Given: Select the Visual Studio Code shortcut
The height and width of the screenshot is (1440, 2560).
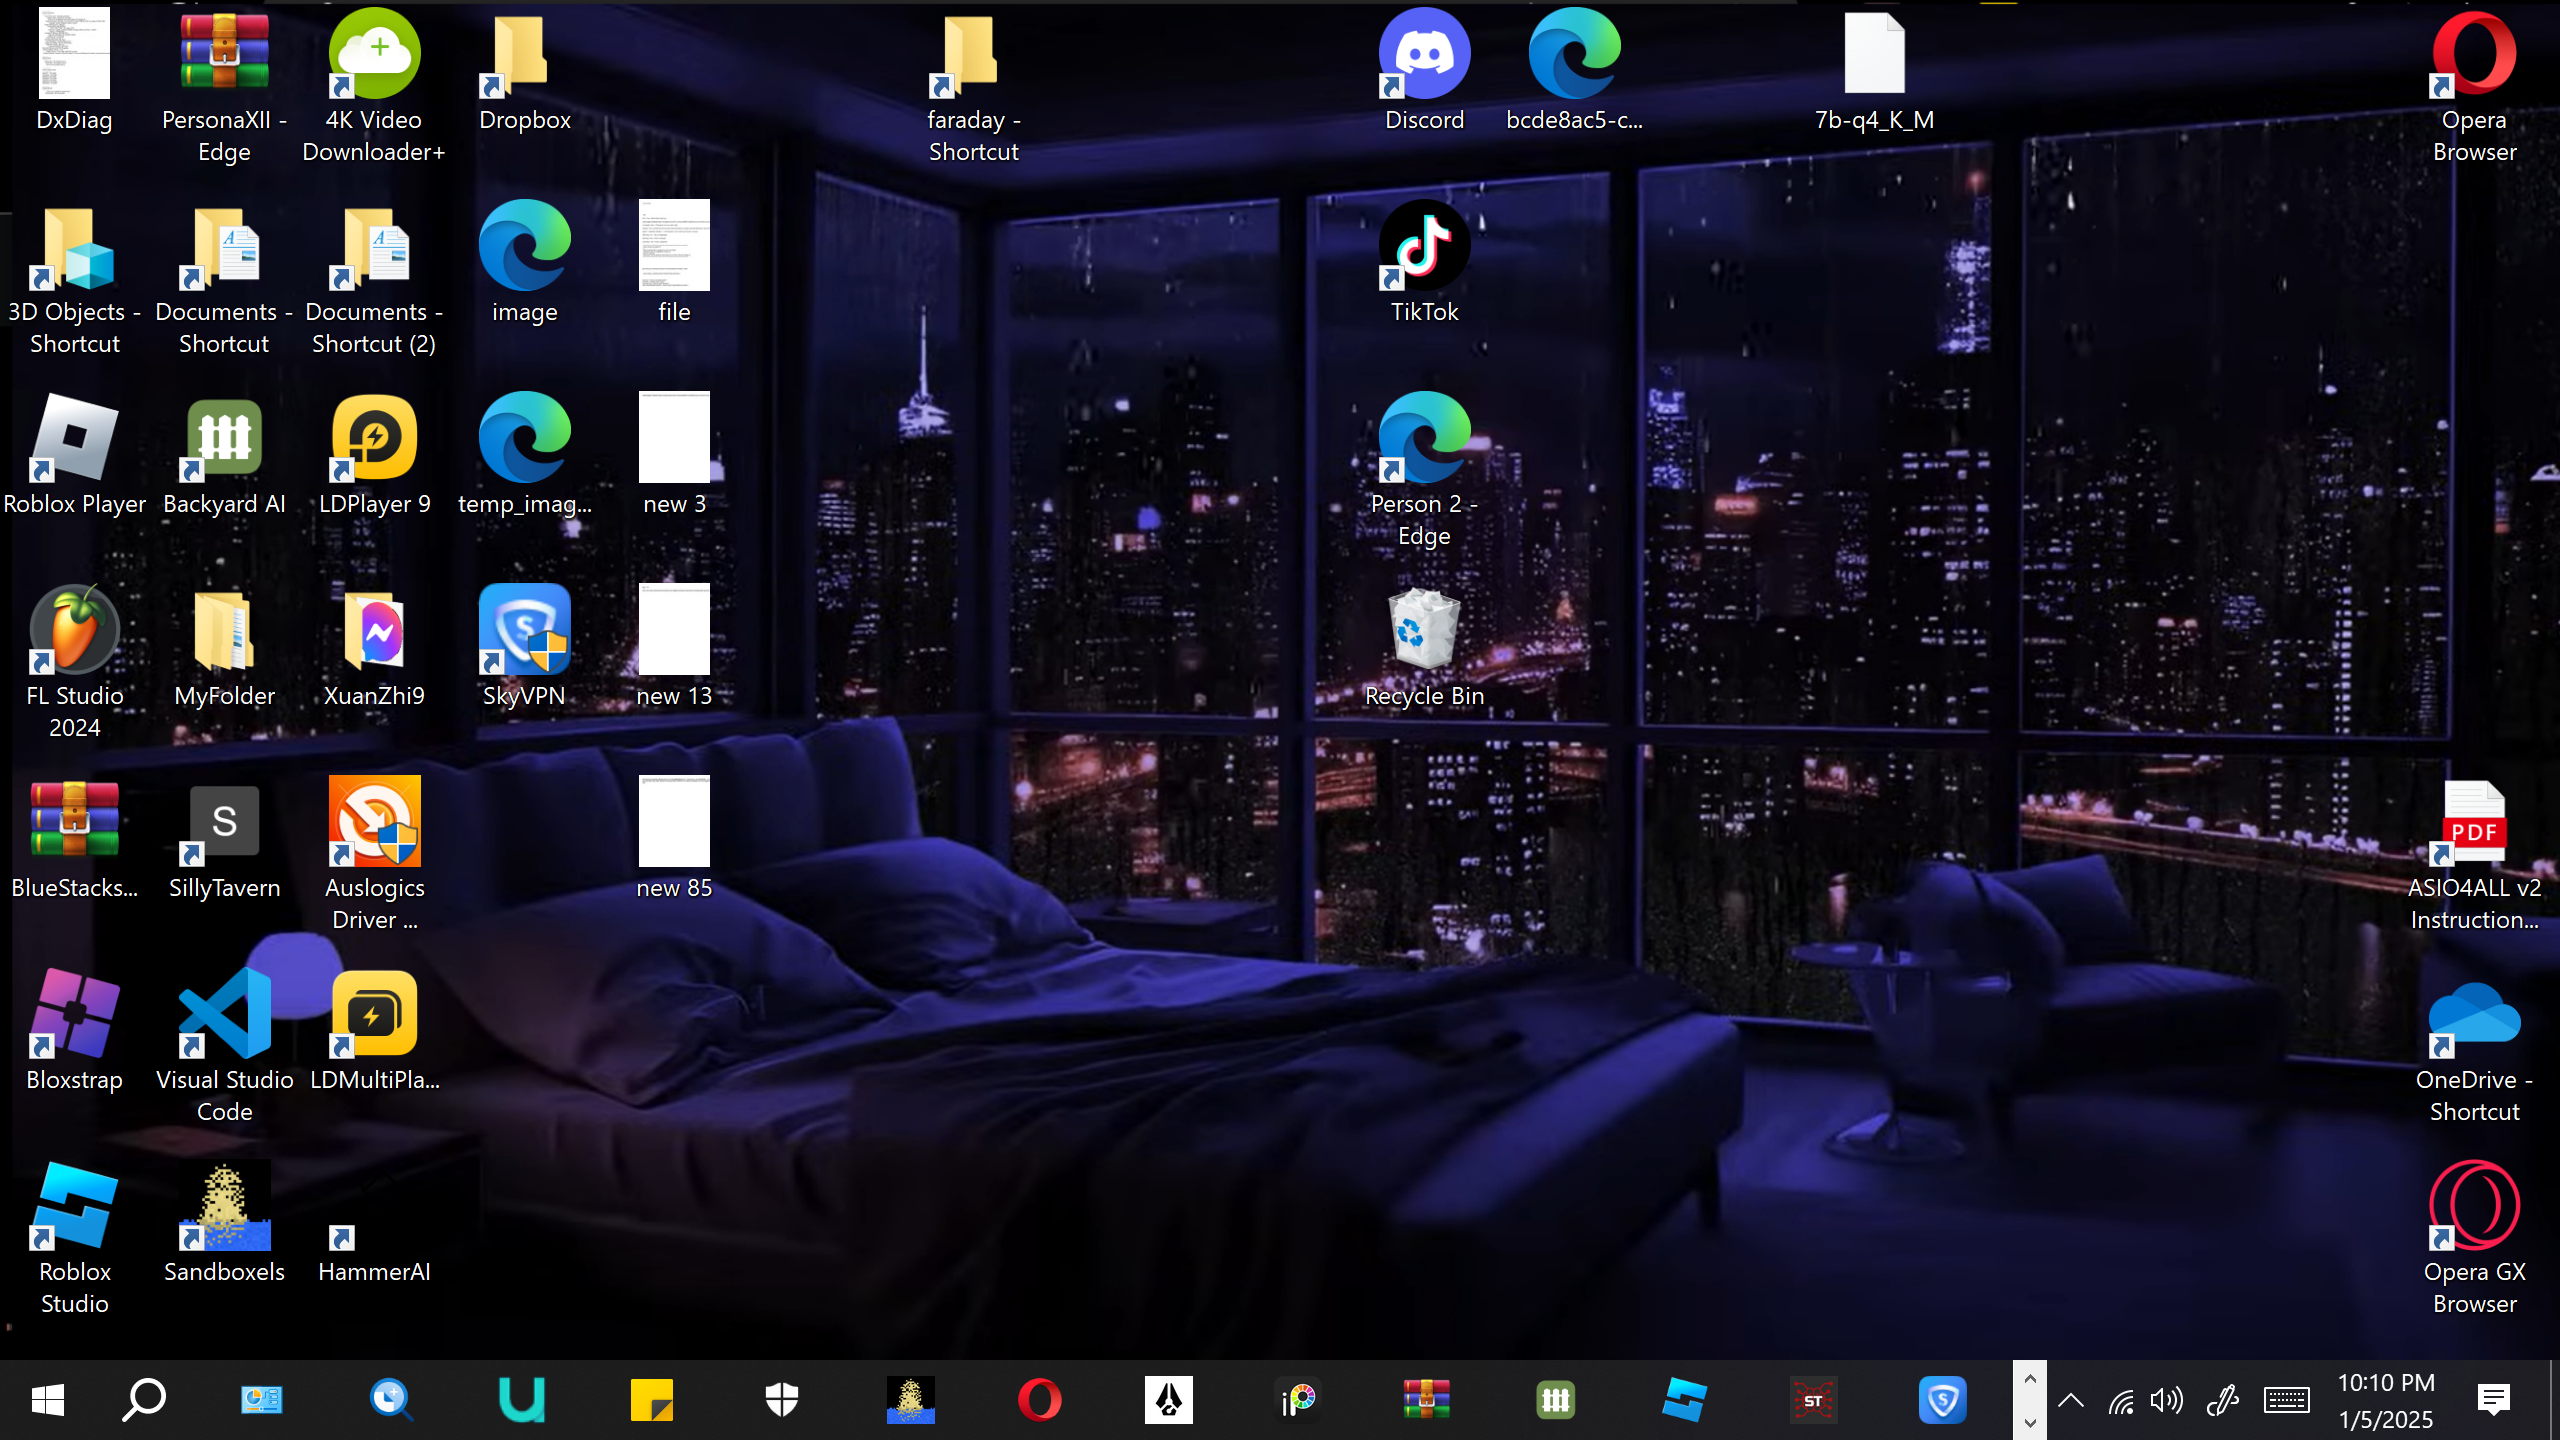Looking at the screenshot, I should 225,1015.
